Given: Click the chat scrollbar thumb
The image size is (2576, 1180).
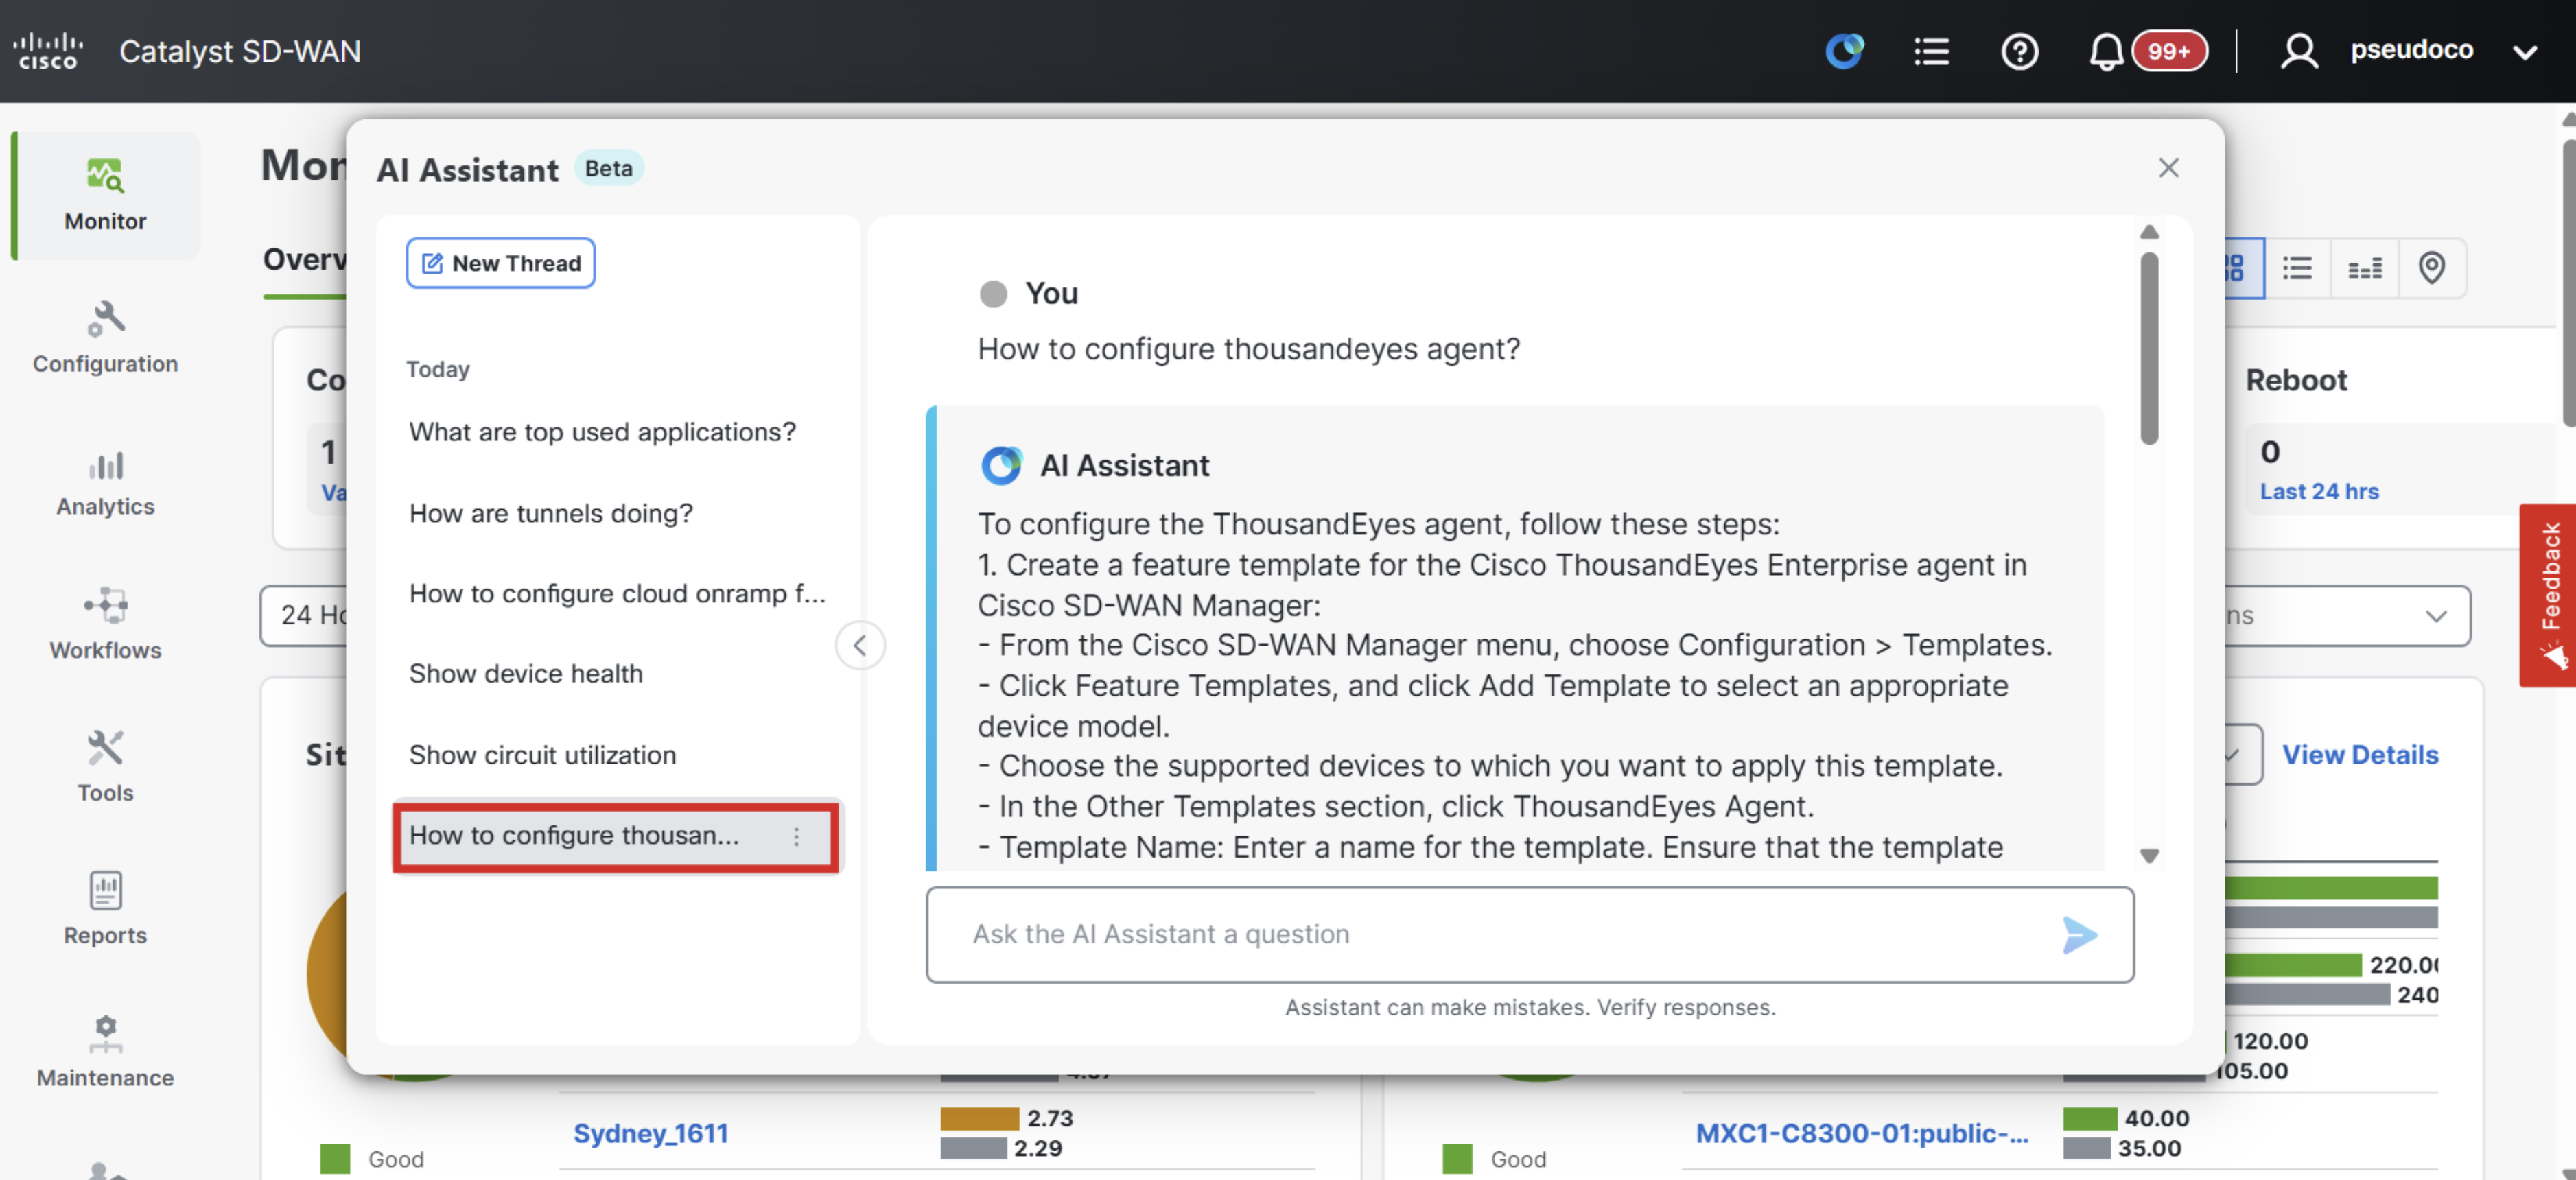Looking at the screenshot, I should [2149, 348].
